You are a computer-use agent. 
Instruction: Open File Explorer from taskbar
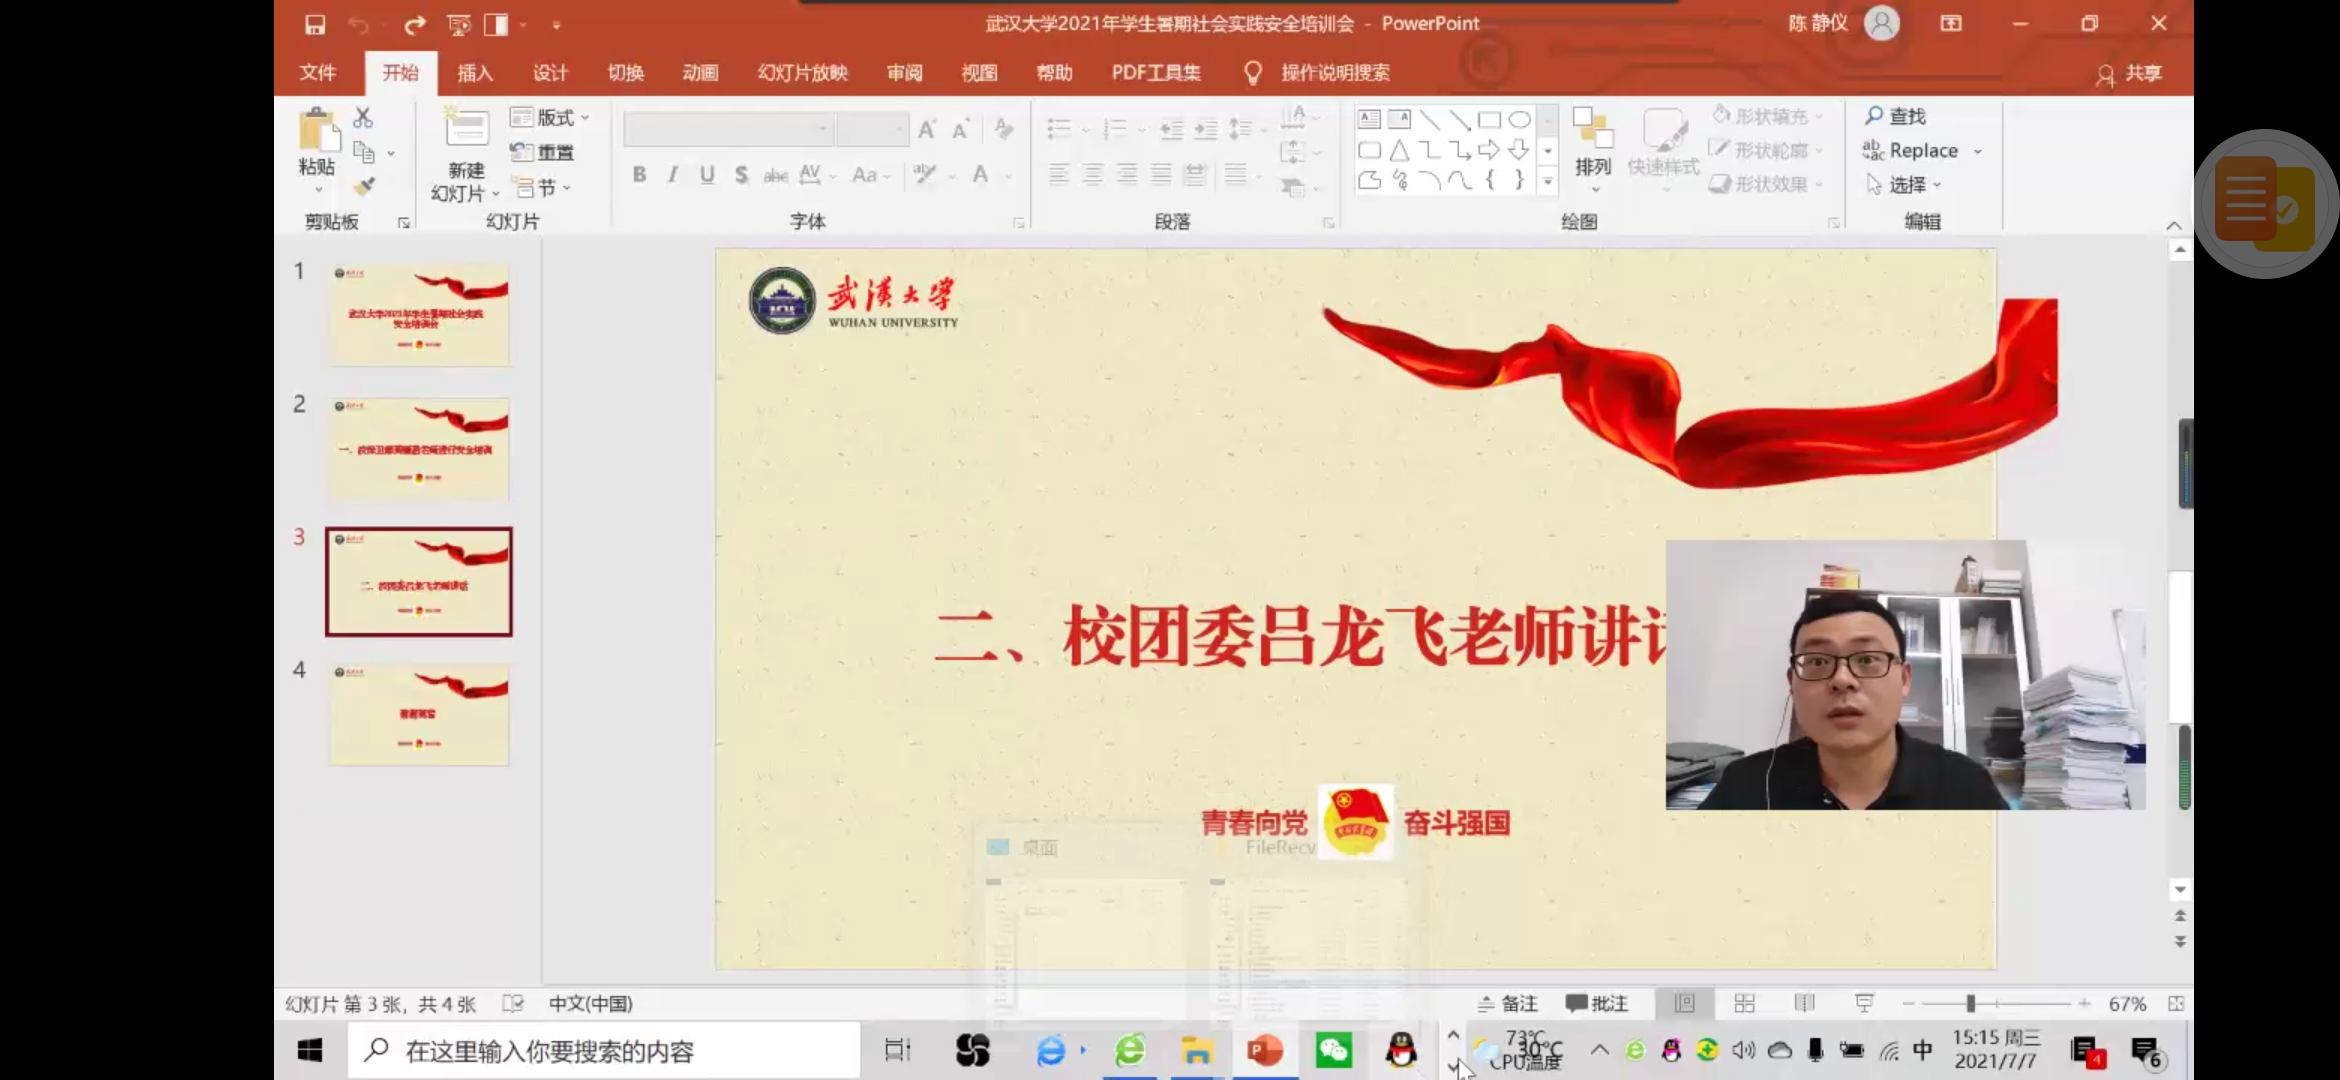point(1197,1051)
